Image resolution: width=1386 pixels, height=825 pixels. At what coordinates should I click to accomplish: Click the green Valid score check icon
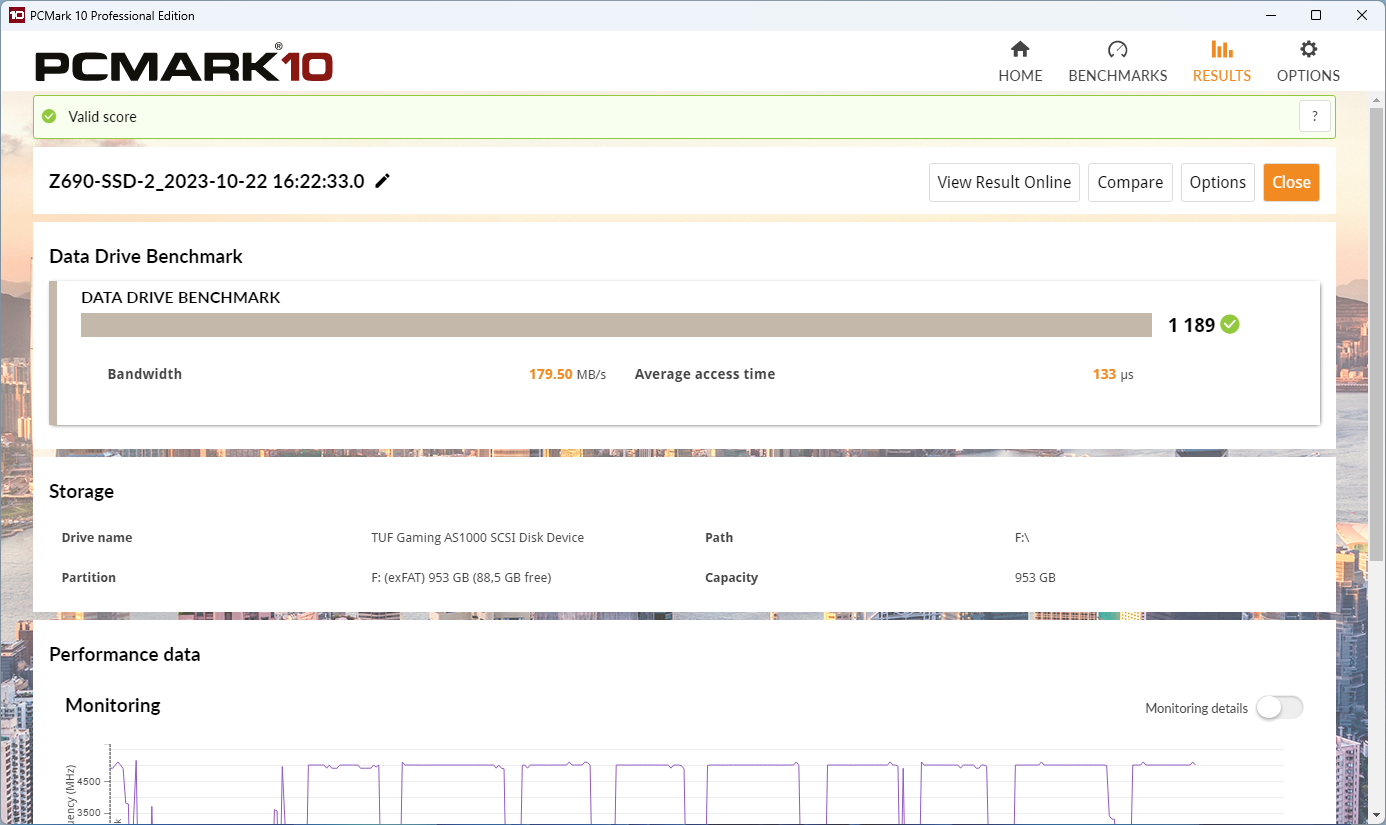[49, 116]
